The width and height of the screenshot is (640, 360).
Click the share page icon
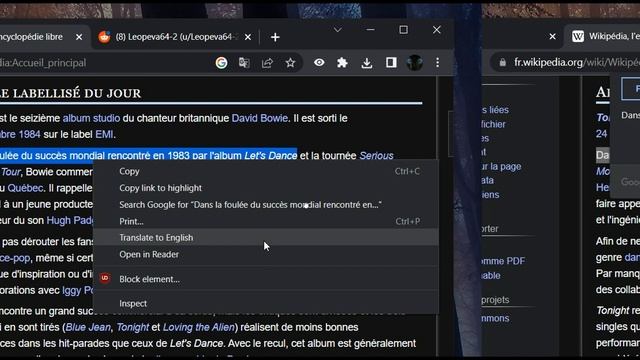click(x=267, y=62)
